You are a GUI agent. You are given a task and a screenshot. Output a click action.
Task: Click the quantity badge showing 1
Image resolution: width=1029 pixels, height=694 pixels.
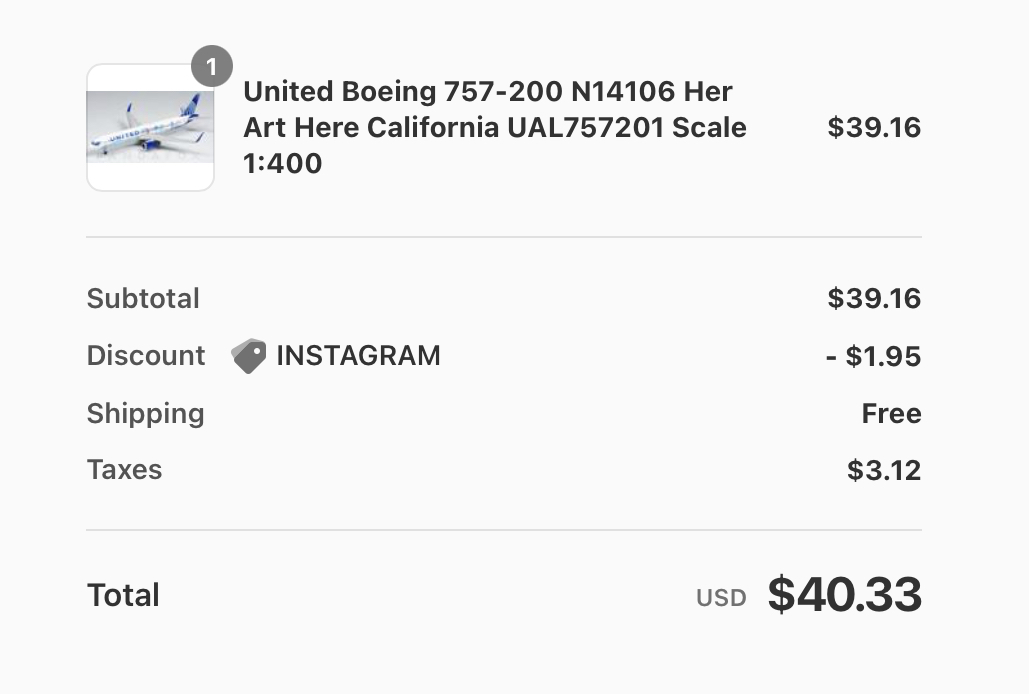(x=211, y=67)
